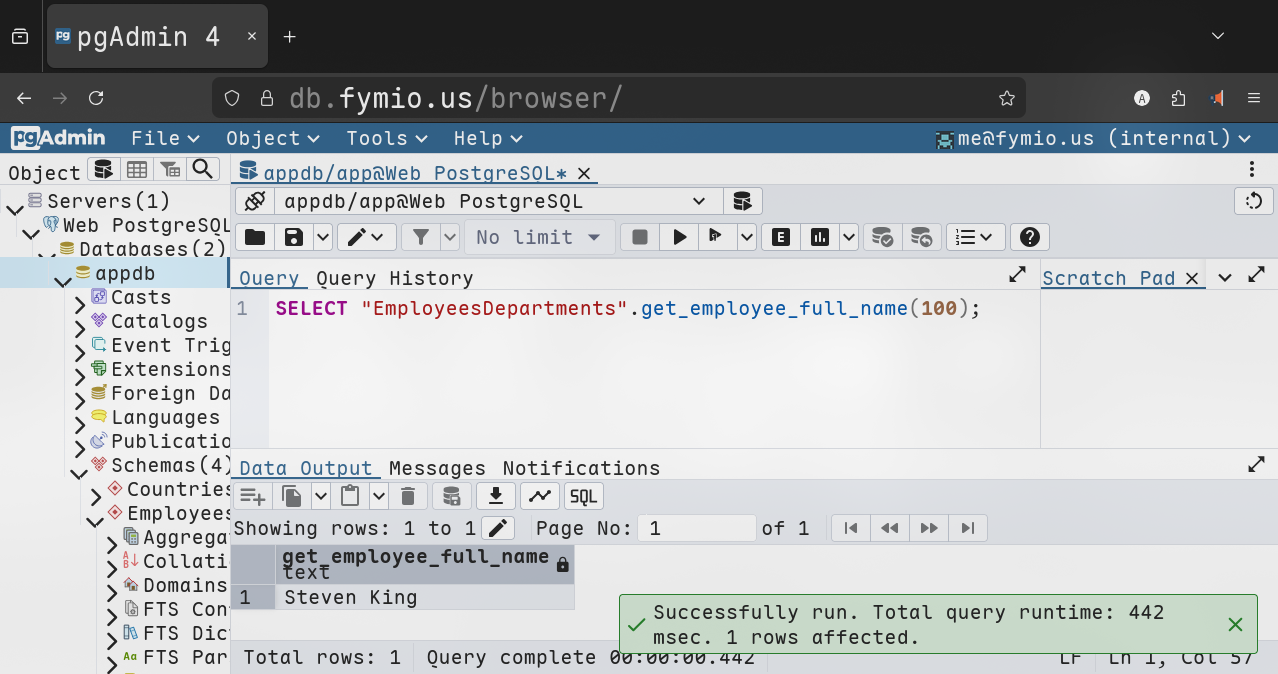Click the Explain (E) button
The height and width of the screenshot is (674, 1278).
[x=781, y=237]
